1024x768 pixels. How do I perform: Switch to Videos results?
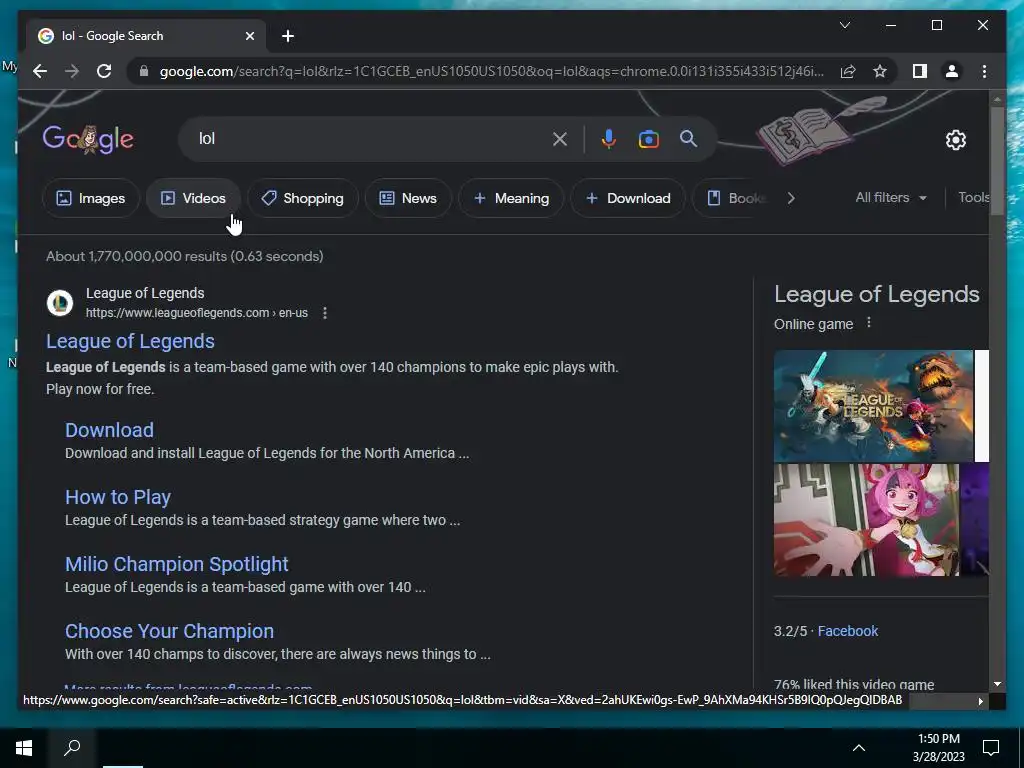193,198
